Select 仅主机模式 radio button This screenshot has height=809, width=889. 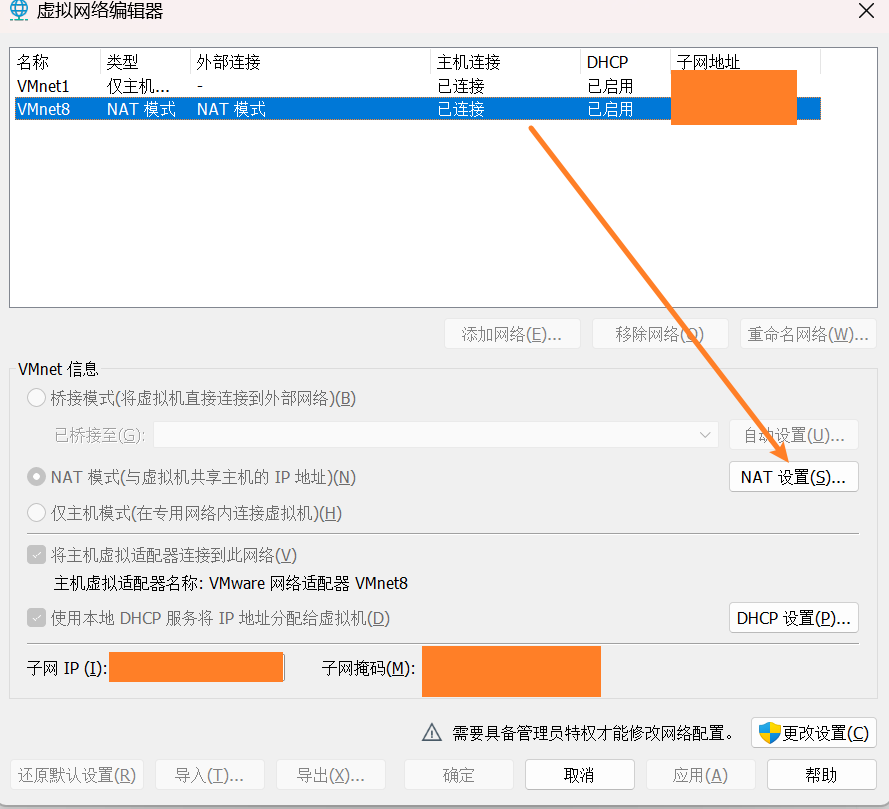(x=36, y=512)
